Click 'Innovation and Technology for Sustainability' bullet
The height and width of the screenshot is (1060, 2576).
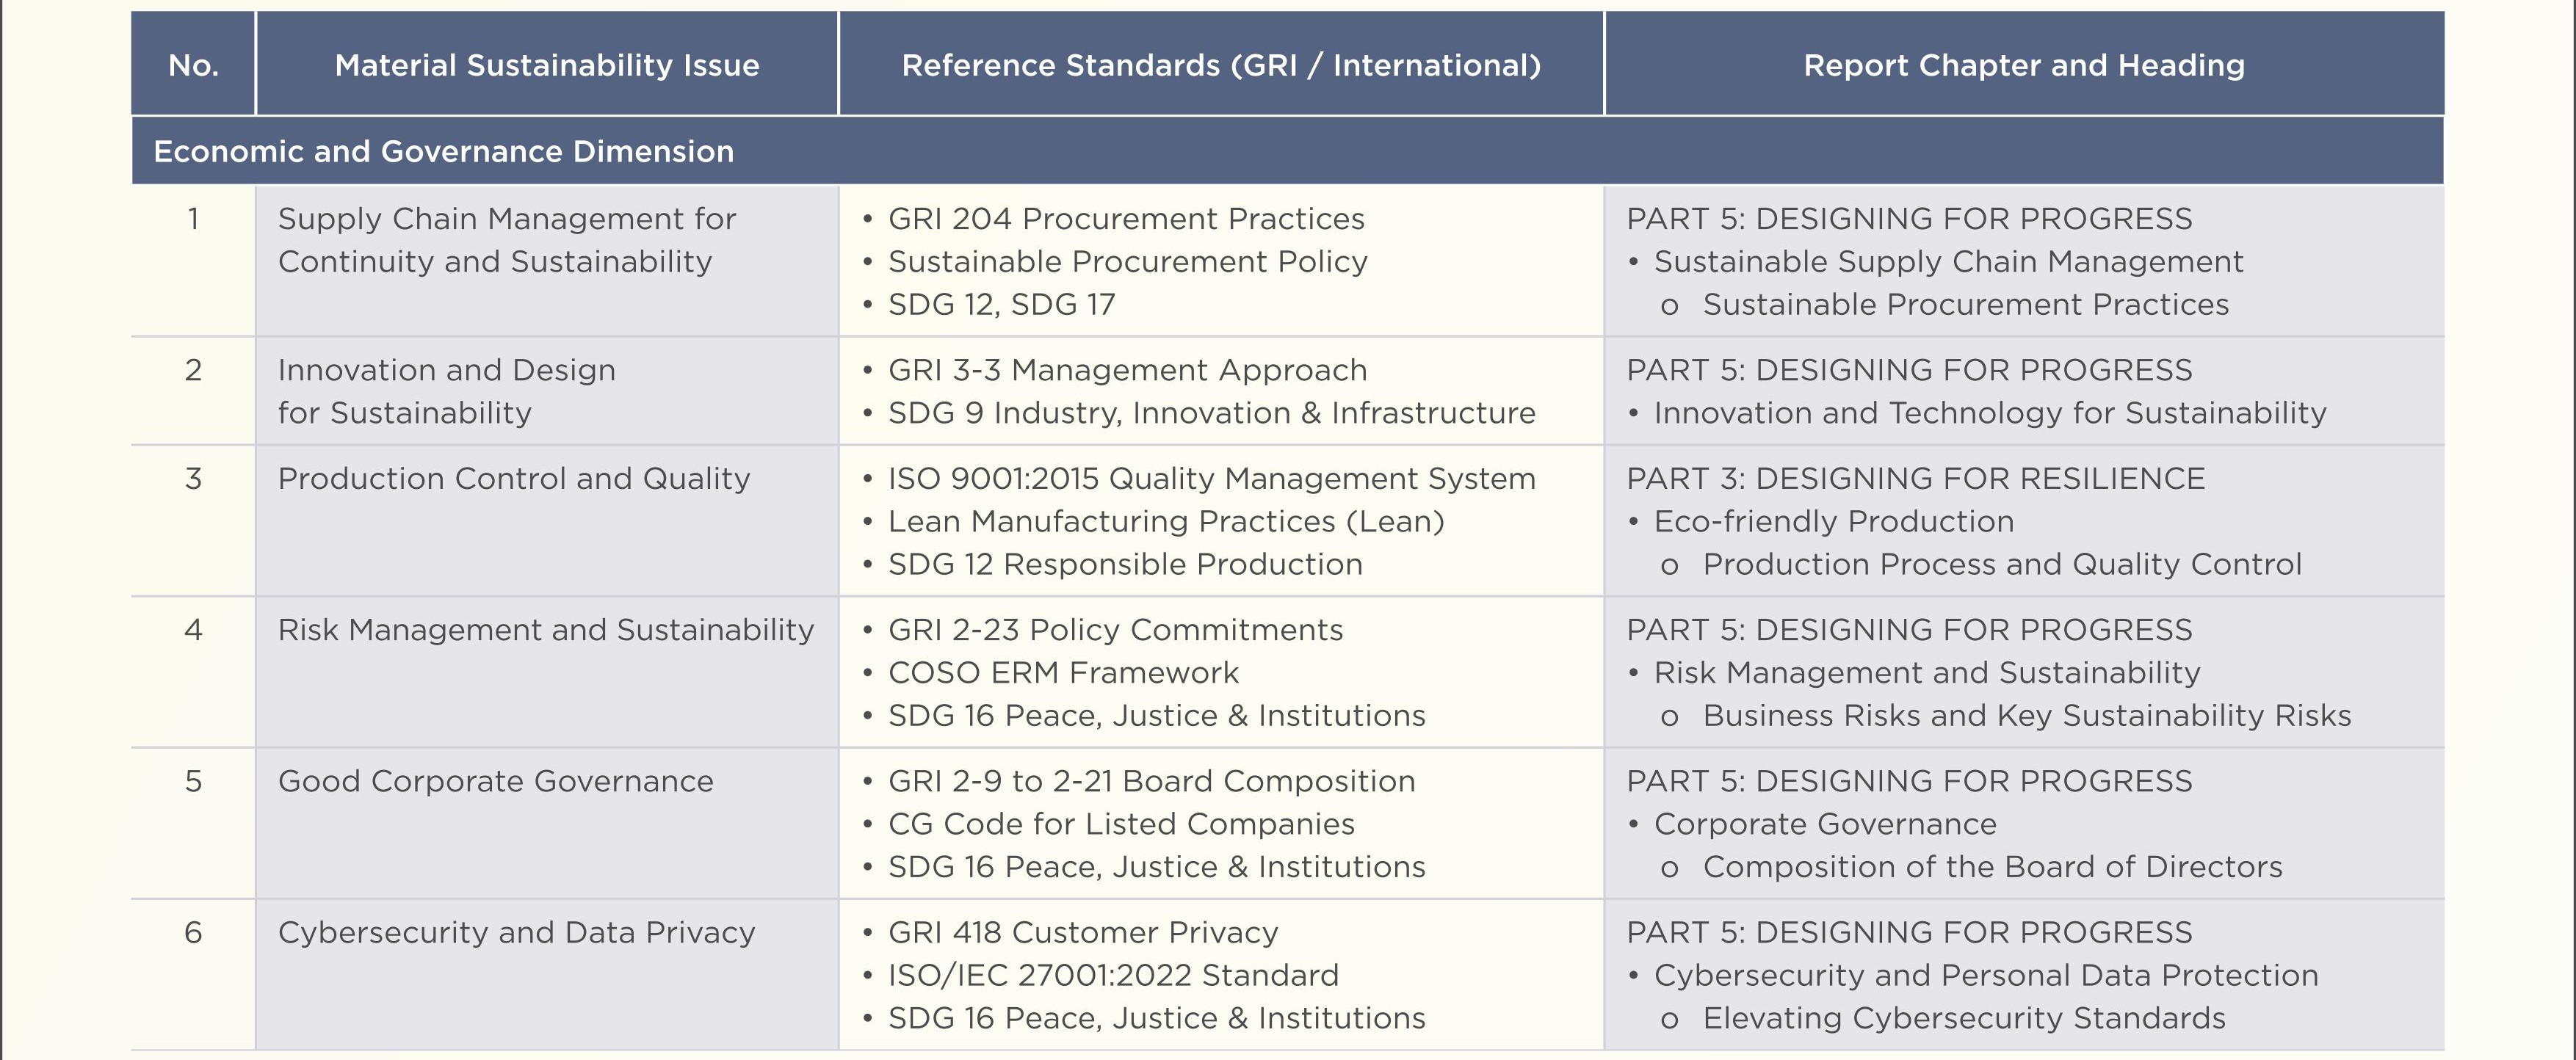pos(1990,413)
